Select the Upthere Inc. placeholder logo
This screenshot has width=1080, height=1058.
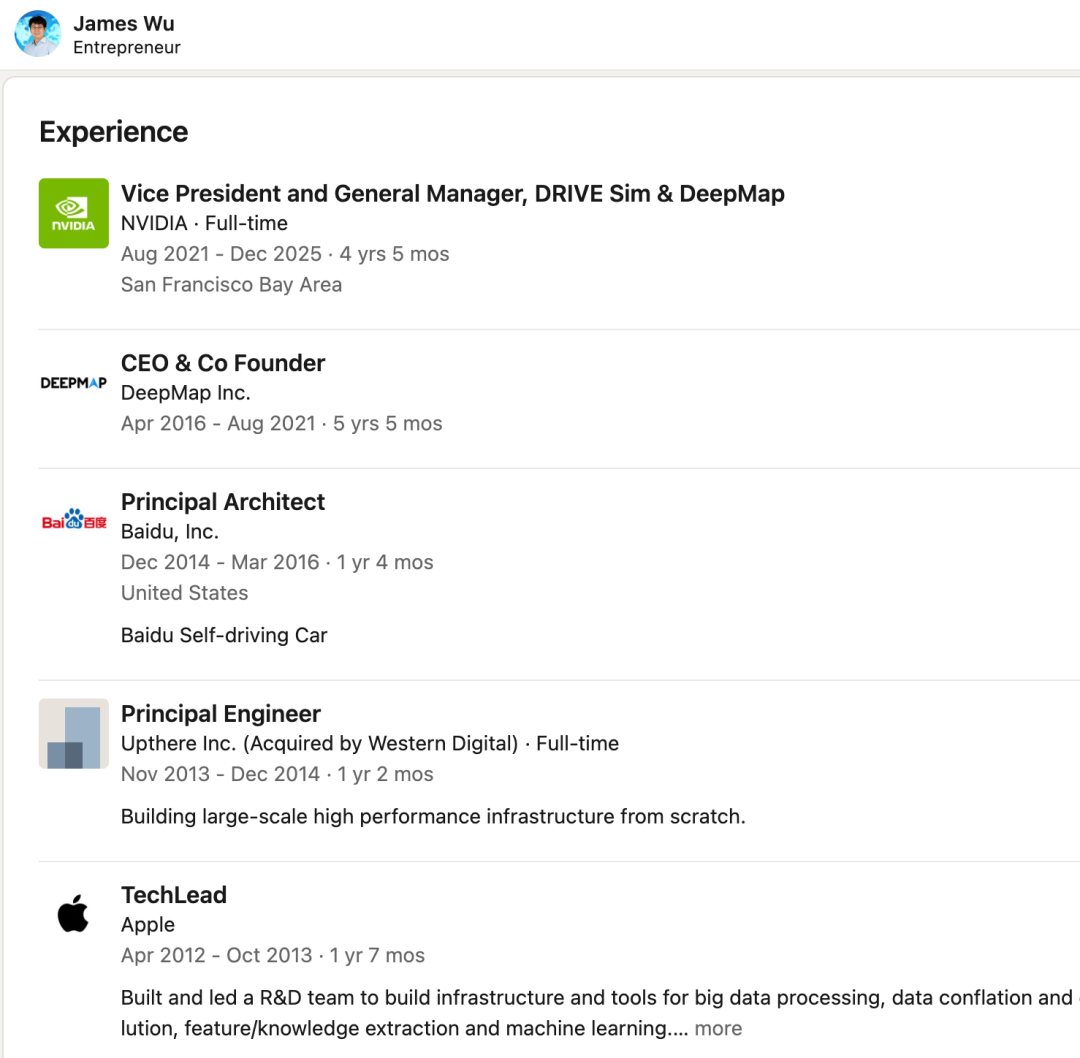pos(73,733)
